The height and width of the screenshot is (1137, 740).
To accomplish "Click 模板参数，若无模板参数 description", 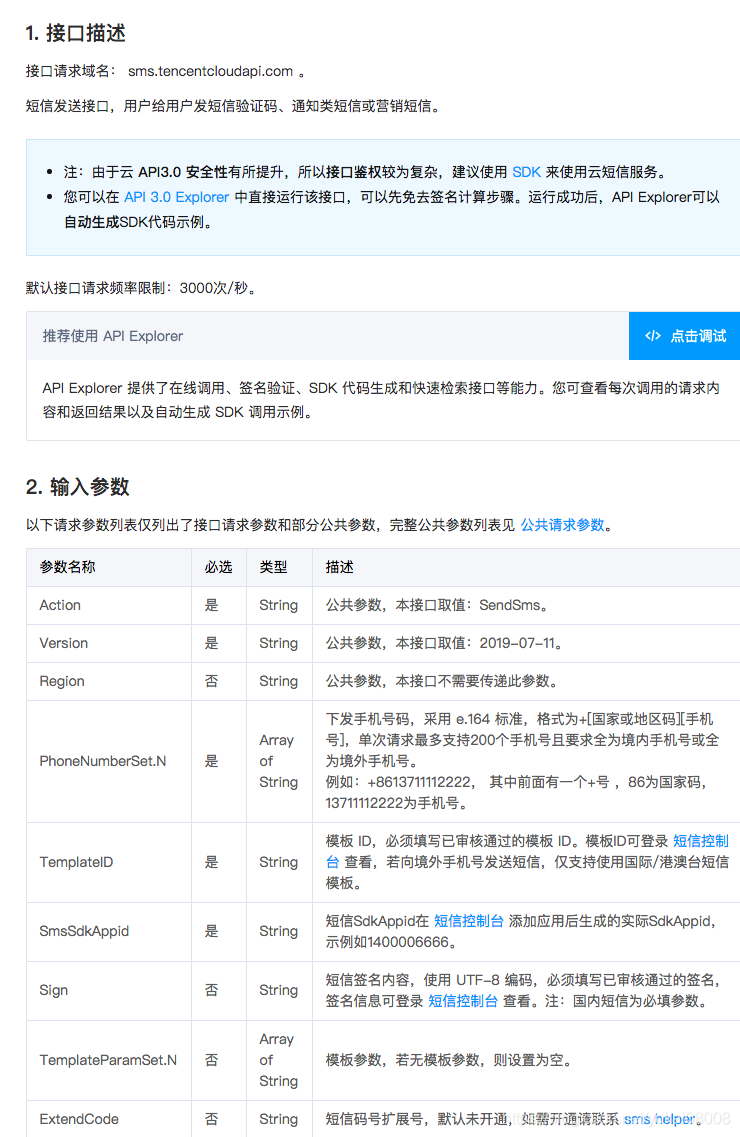I will pyautogui.click(x=449, y=1060).
